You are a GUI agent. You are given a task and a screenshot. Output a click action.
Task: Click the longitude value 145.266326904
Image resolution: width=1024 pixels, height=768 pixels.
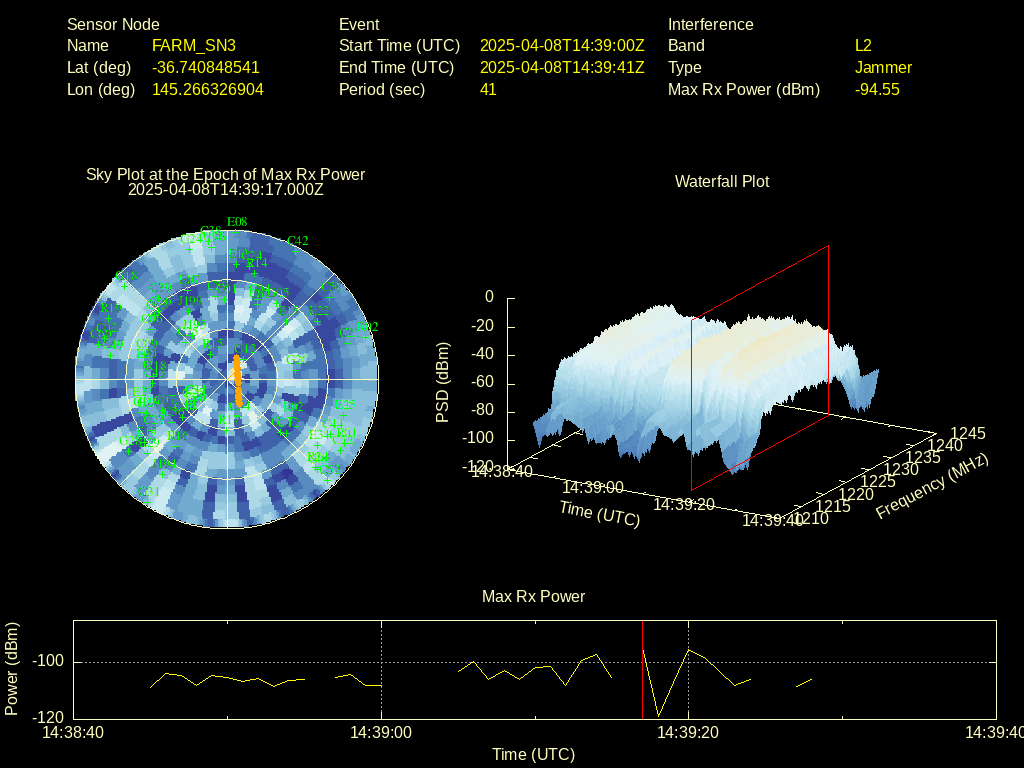tap(208, 90)
